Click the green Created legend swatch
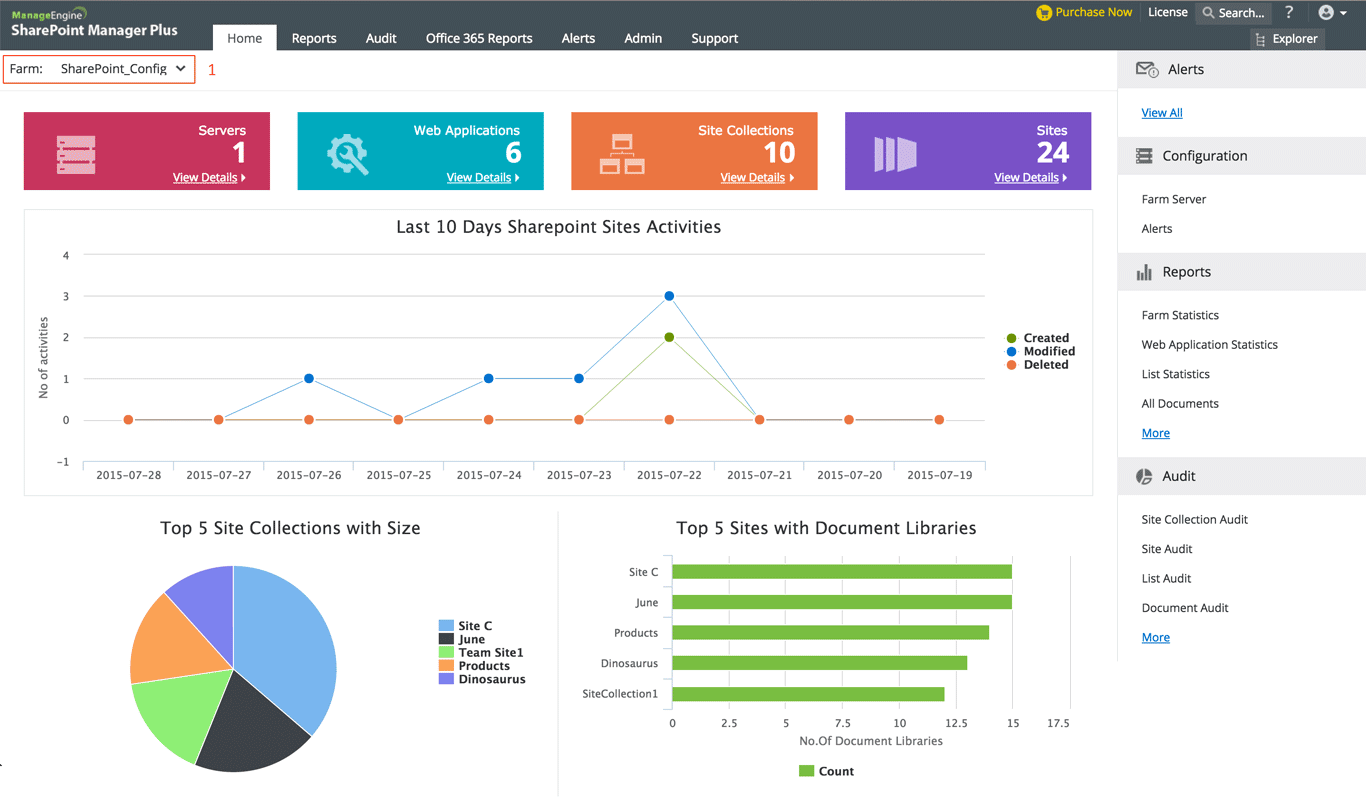 click(x=1010, y=338)
